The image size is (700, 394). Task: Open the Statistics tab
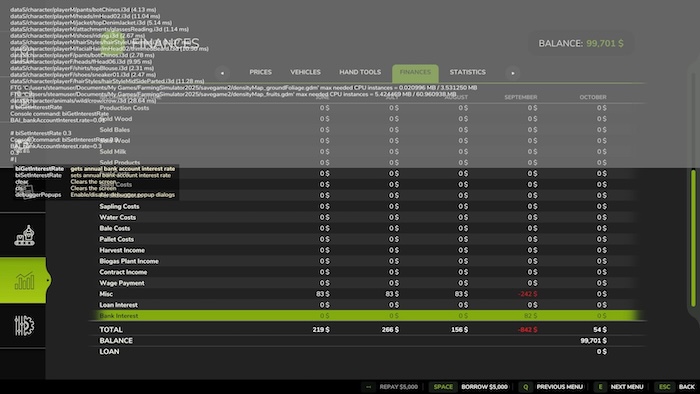click(x=467, y=72)
